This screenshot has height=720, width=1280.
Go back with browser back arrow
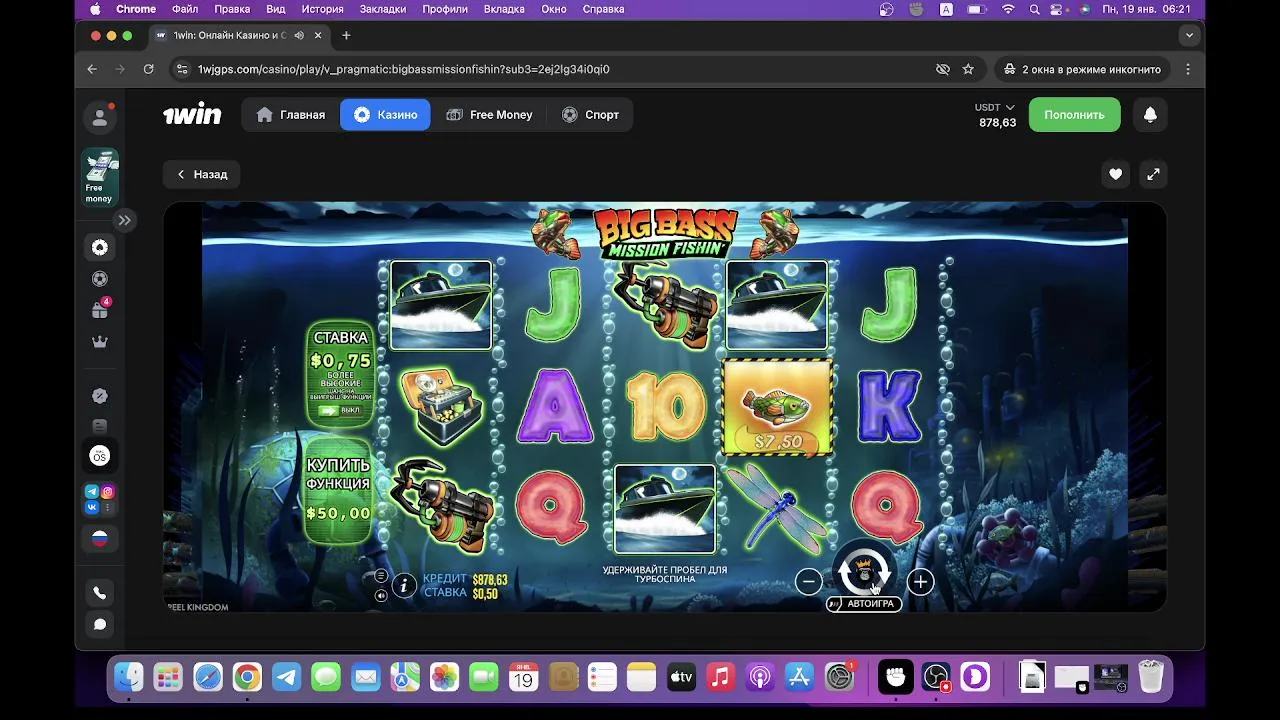92,69
